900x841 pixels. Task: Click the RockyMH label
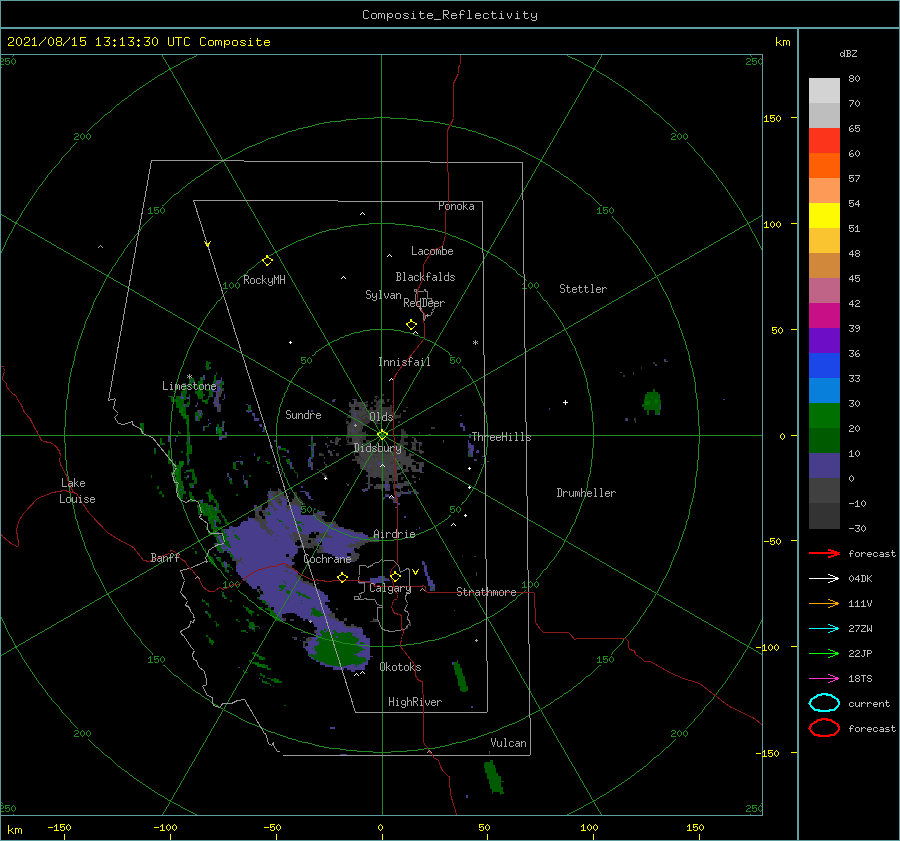pyautogui.click(x=264, y=280)
